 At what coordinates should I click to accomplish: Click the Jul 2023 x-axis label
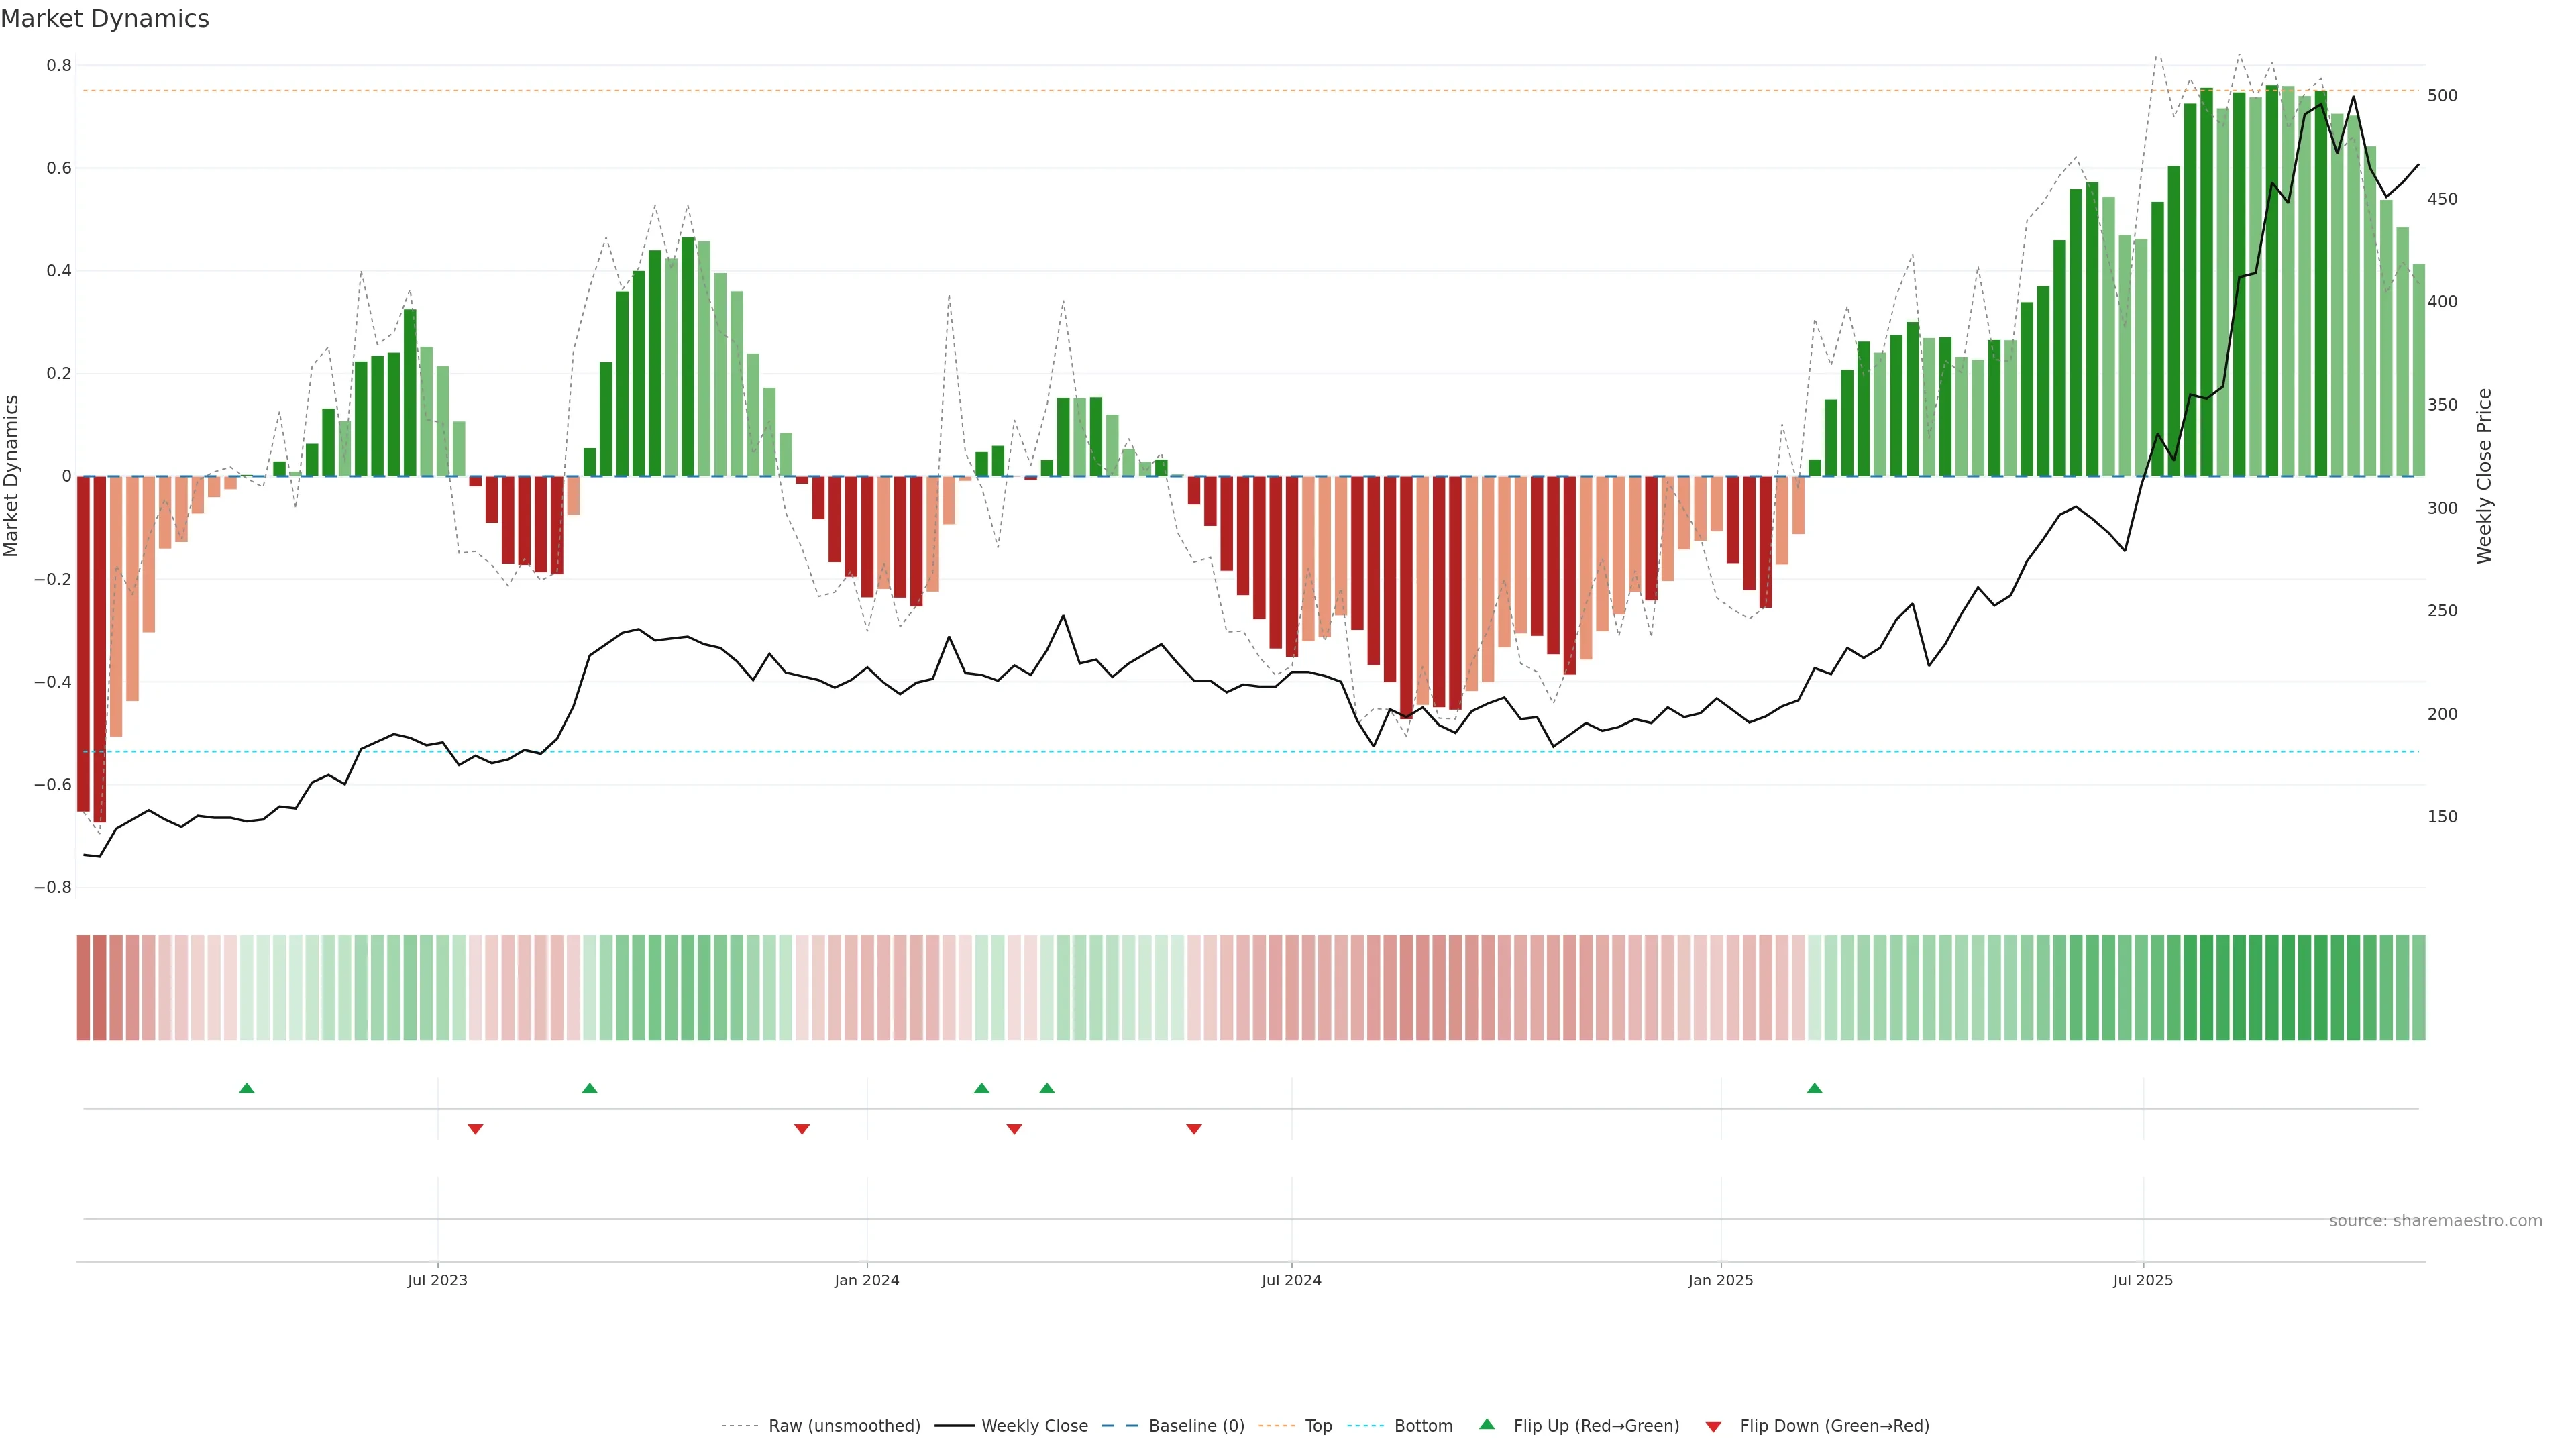tap(437, 1280)
